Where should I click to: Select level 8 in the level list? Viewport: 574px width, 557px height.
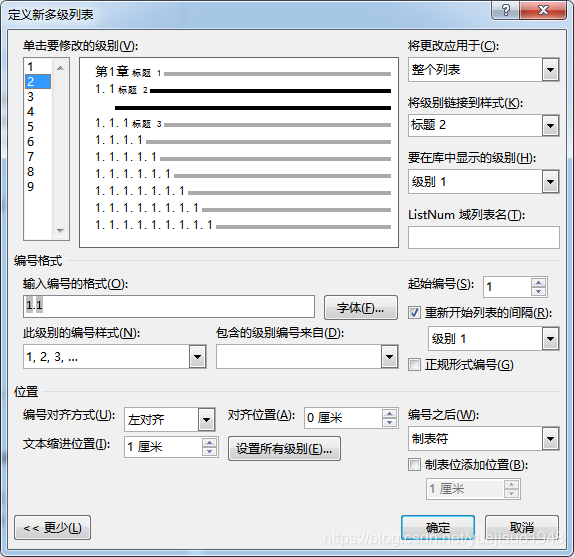tap(38, 172)
